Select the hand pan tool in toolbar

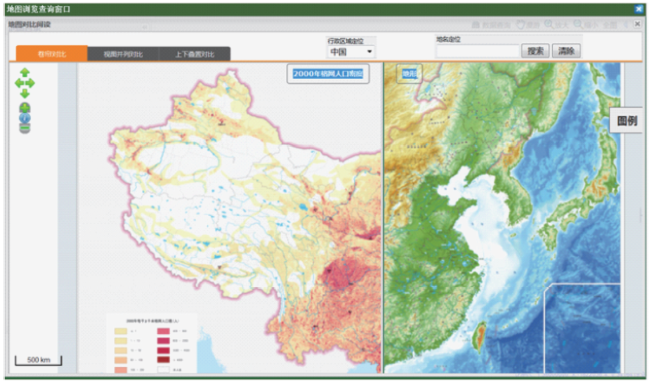click(527, 25)
